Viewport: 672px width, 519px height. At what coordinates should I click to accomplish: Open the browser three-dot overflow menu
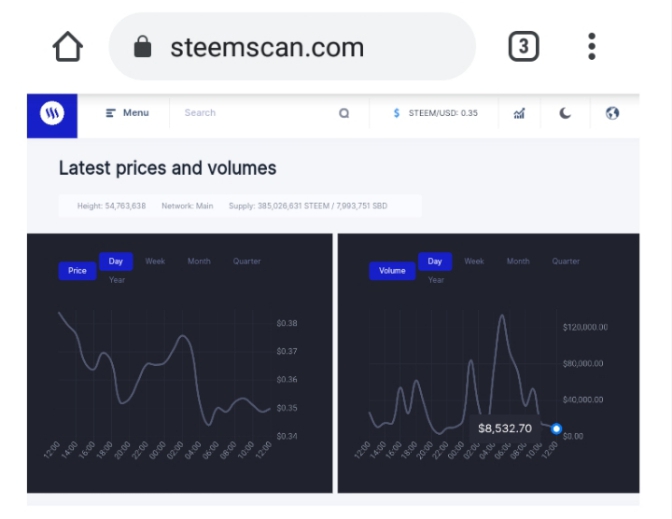point(592,46)
